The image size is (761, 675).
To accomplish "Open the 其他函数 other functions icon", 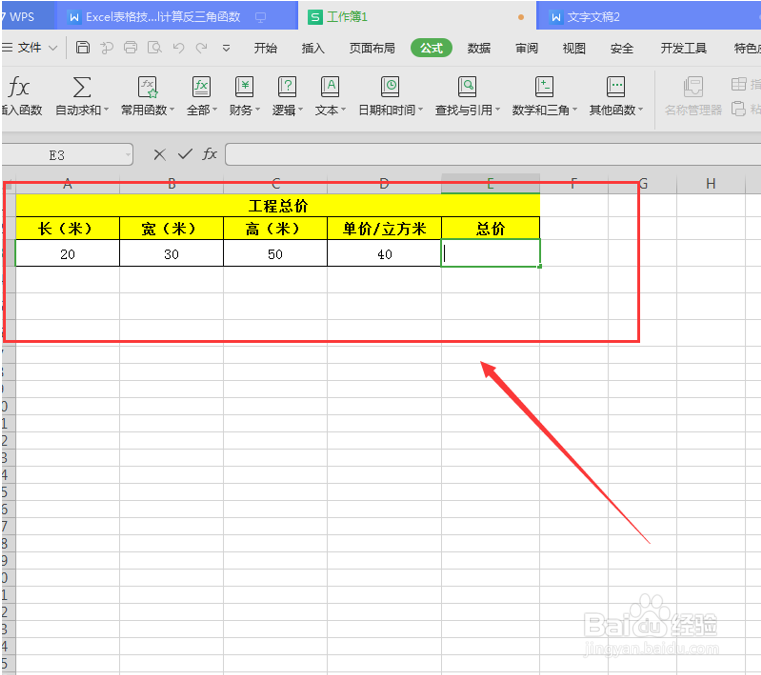I will [x=616, y=87].
